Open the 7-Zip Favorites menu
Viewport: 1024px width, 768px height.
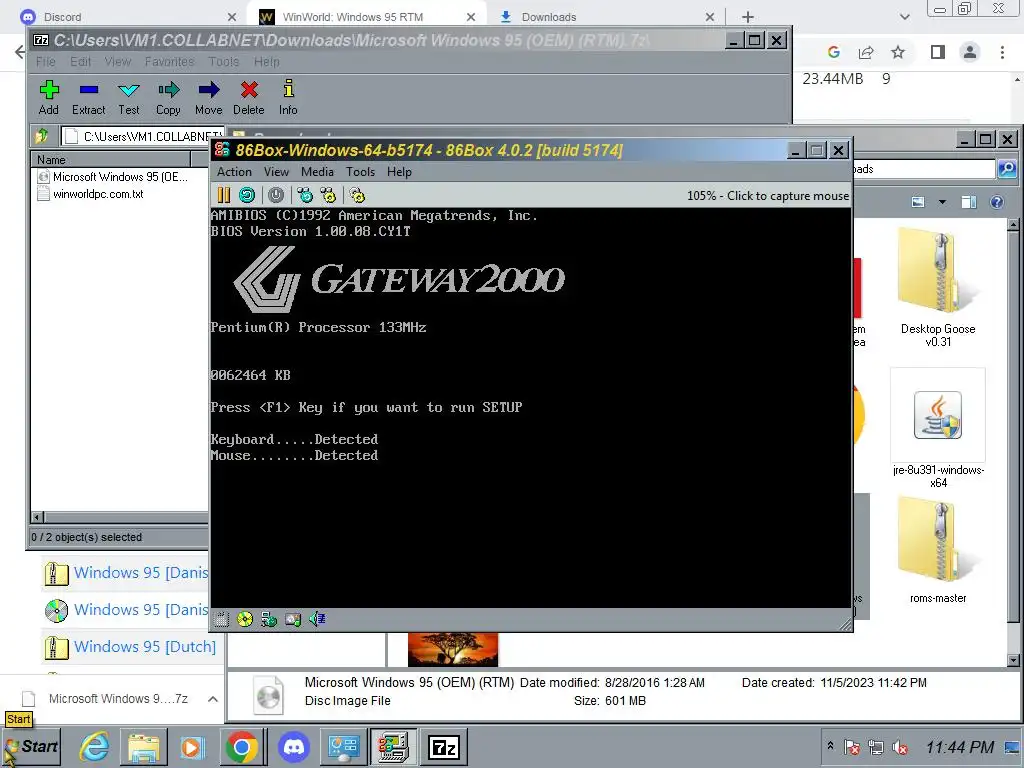coord(170,61)
